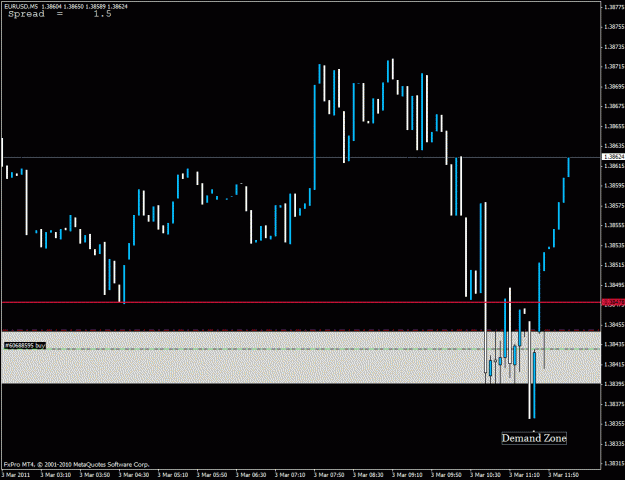Image resolution: width=625 pixels, height=480 pixels.
Task: Click the '3 Mar 05:10' time label
Action: (x=173, y=475)
